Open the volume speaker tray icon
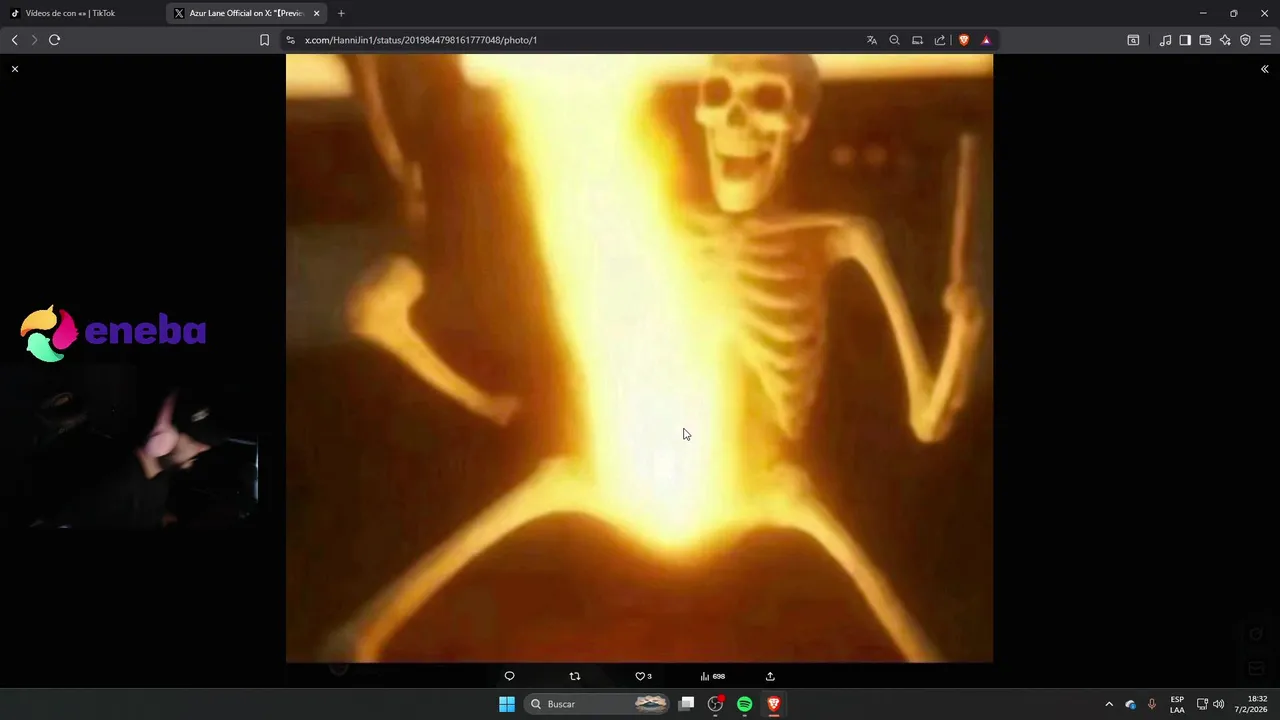The width and height of the screenshot is (1280, 720). click(1218, 704)
